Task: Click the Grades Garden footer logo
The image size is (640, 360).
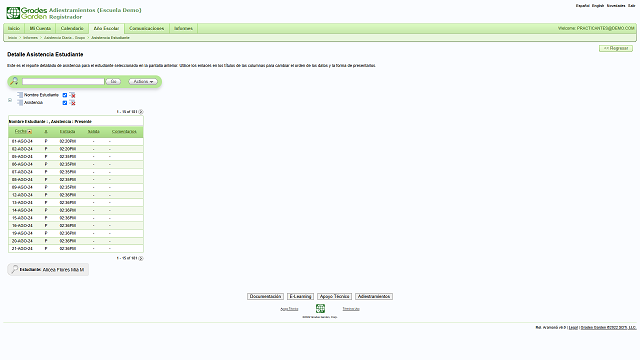Action: click(320, 308)
